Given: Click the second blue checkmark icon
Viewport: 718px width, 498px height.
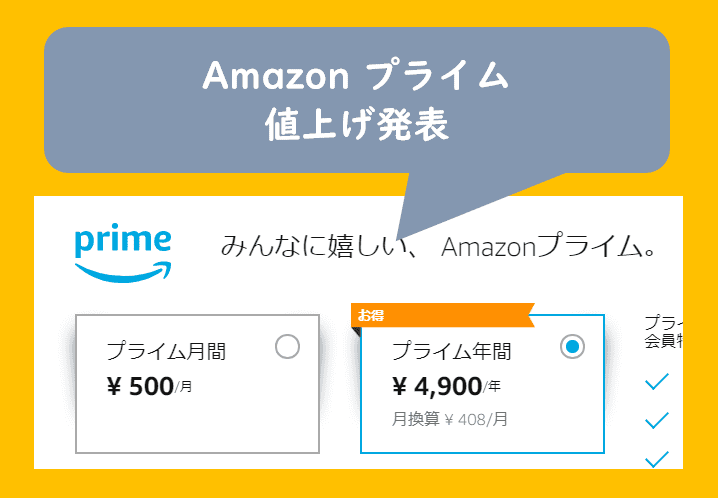Looking at the screenshot, I should [657, 420].
